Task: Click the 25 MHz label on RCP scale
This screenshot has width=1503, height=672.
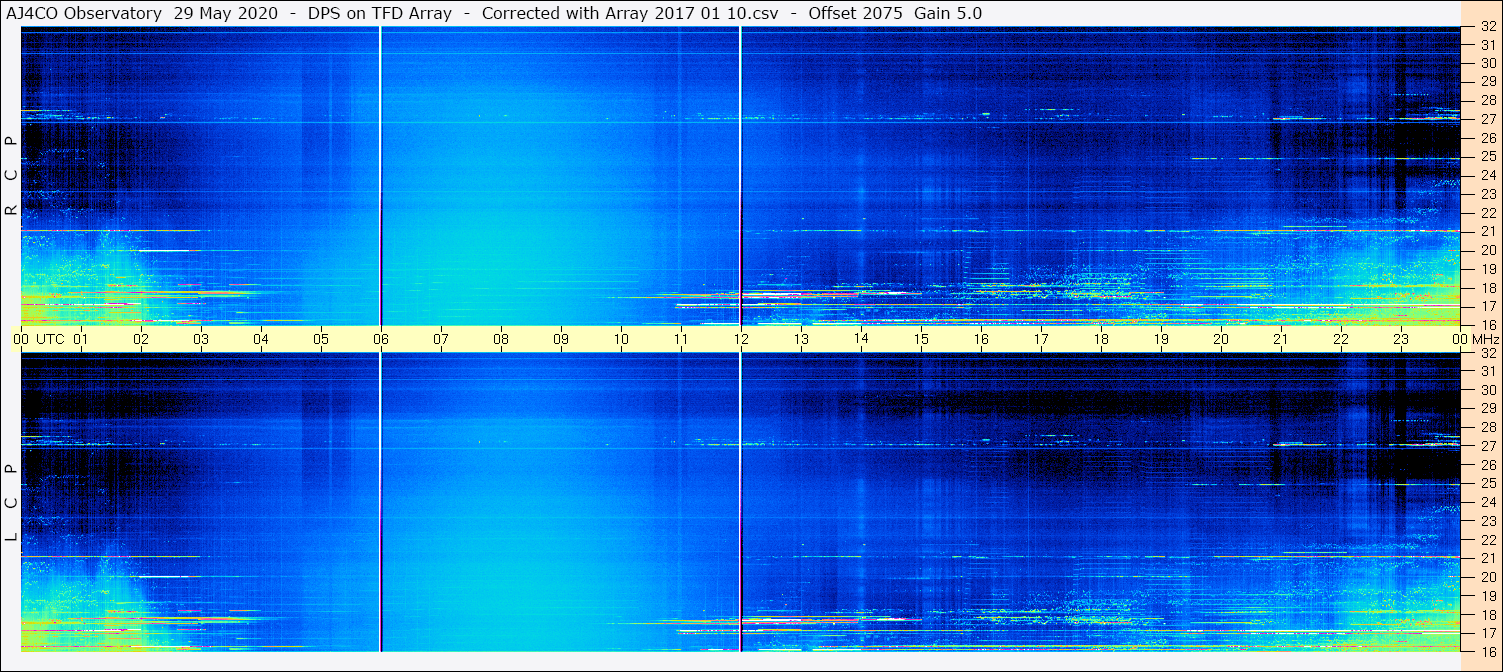Action: (1488, 157)
